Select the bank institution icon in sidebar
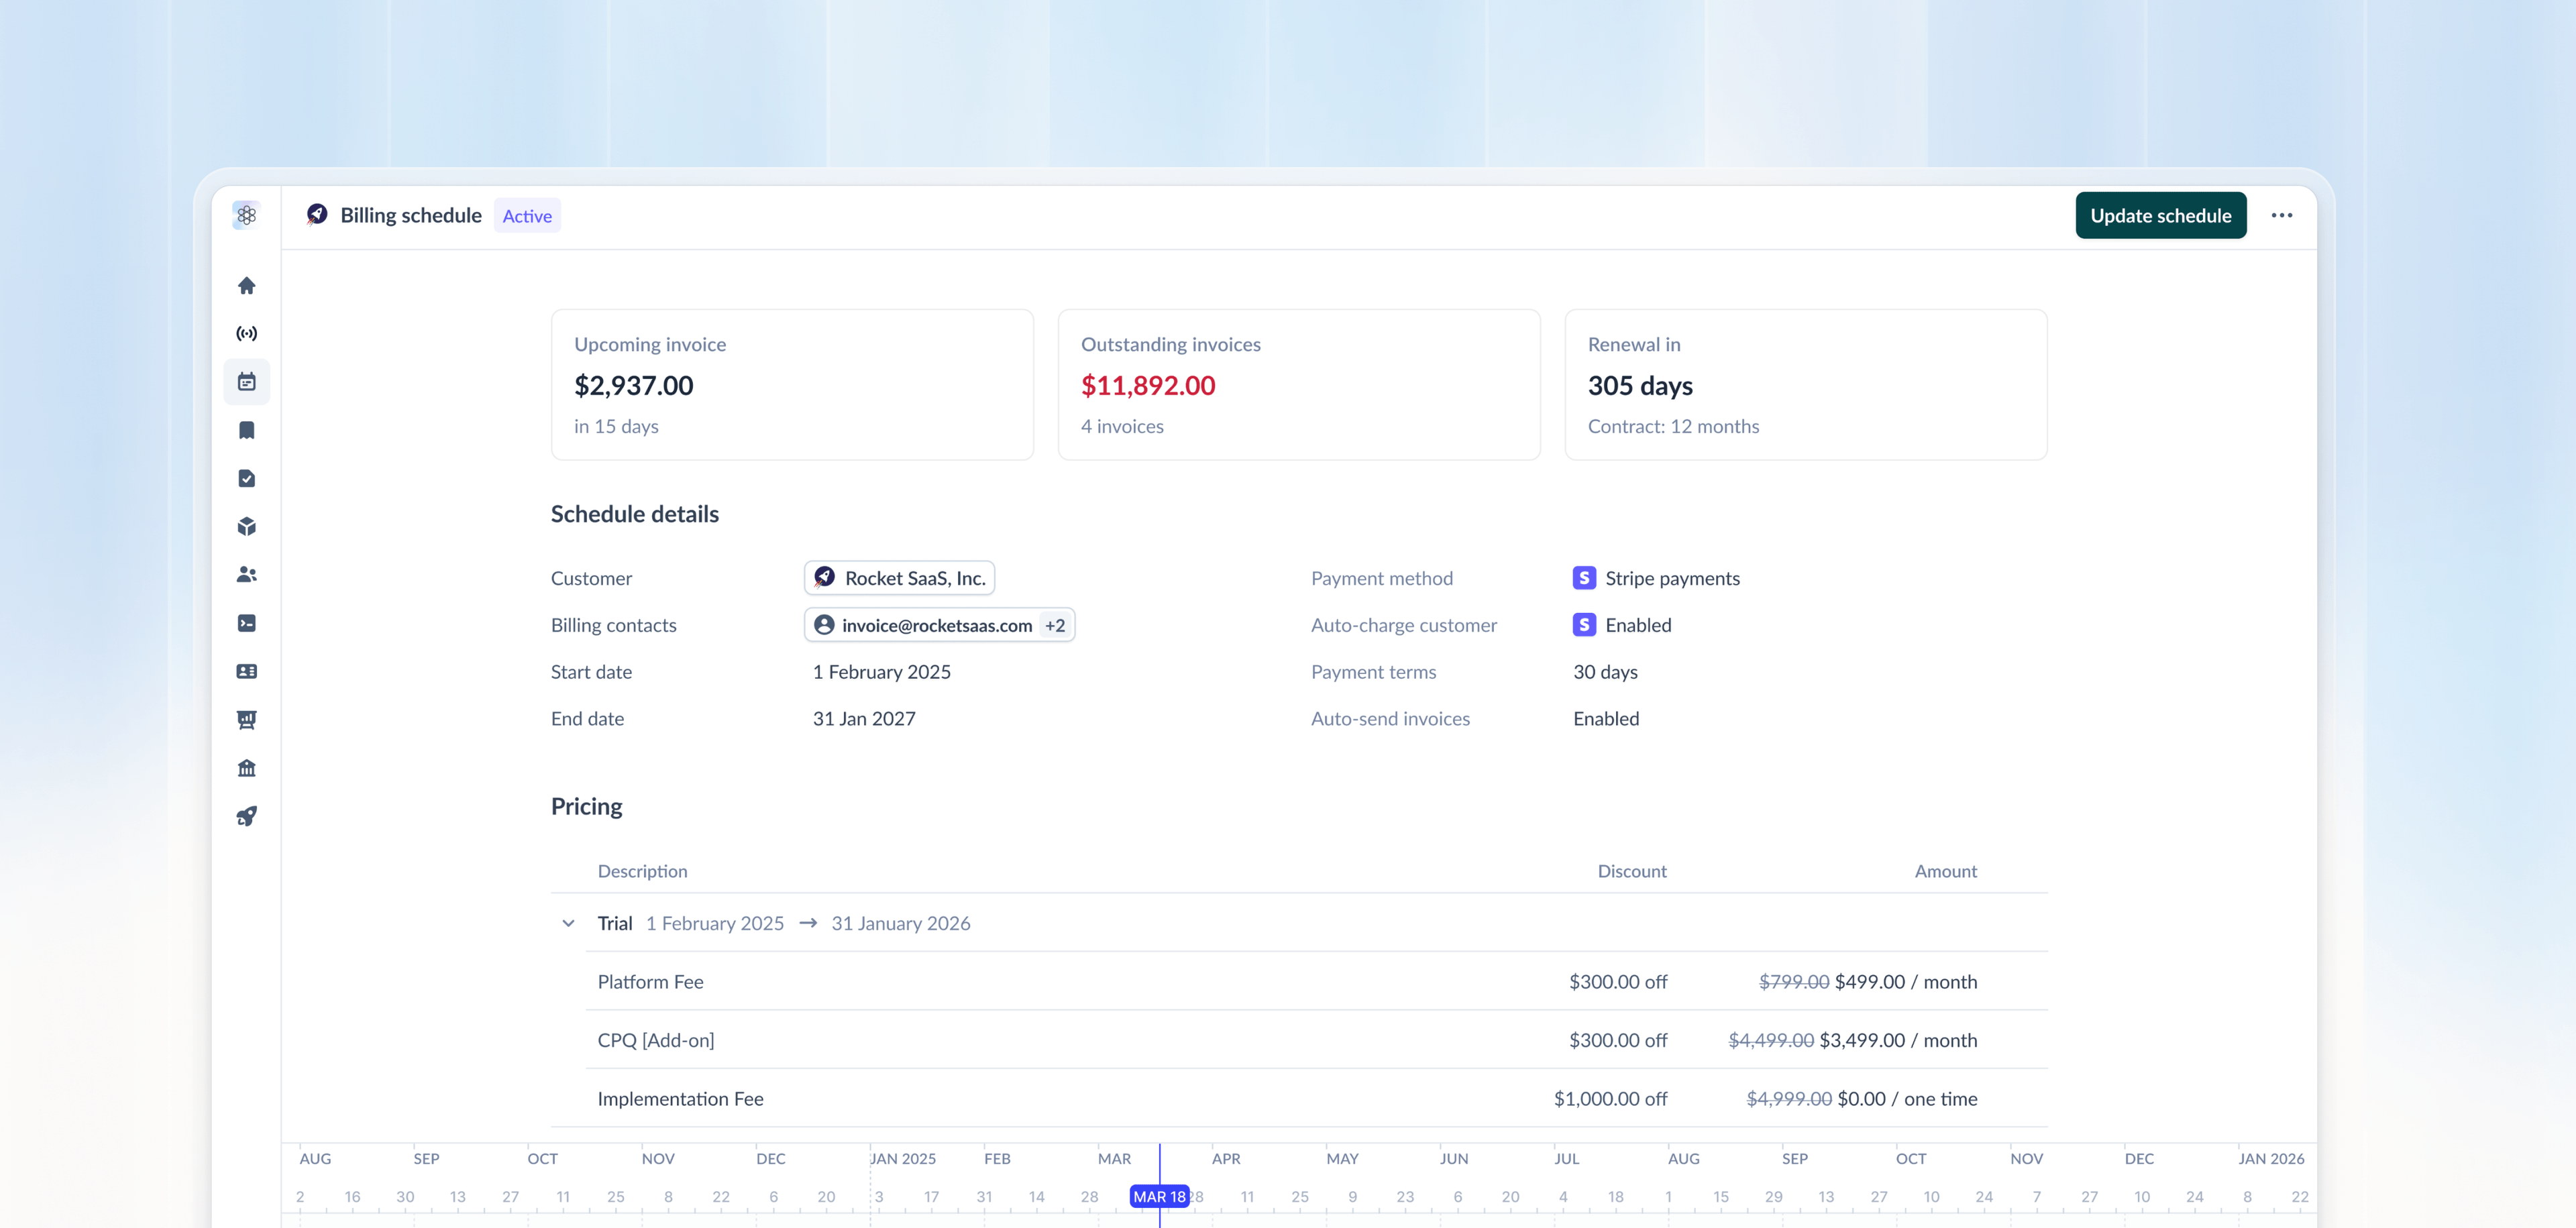Viewport: 2576px width, 1228px height. (246, 767)
